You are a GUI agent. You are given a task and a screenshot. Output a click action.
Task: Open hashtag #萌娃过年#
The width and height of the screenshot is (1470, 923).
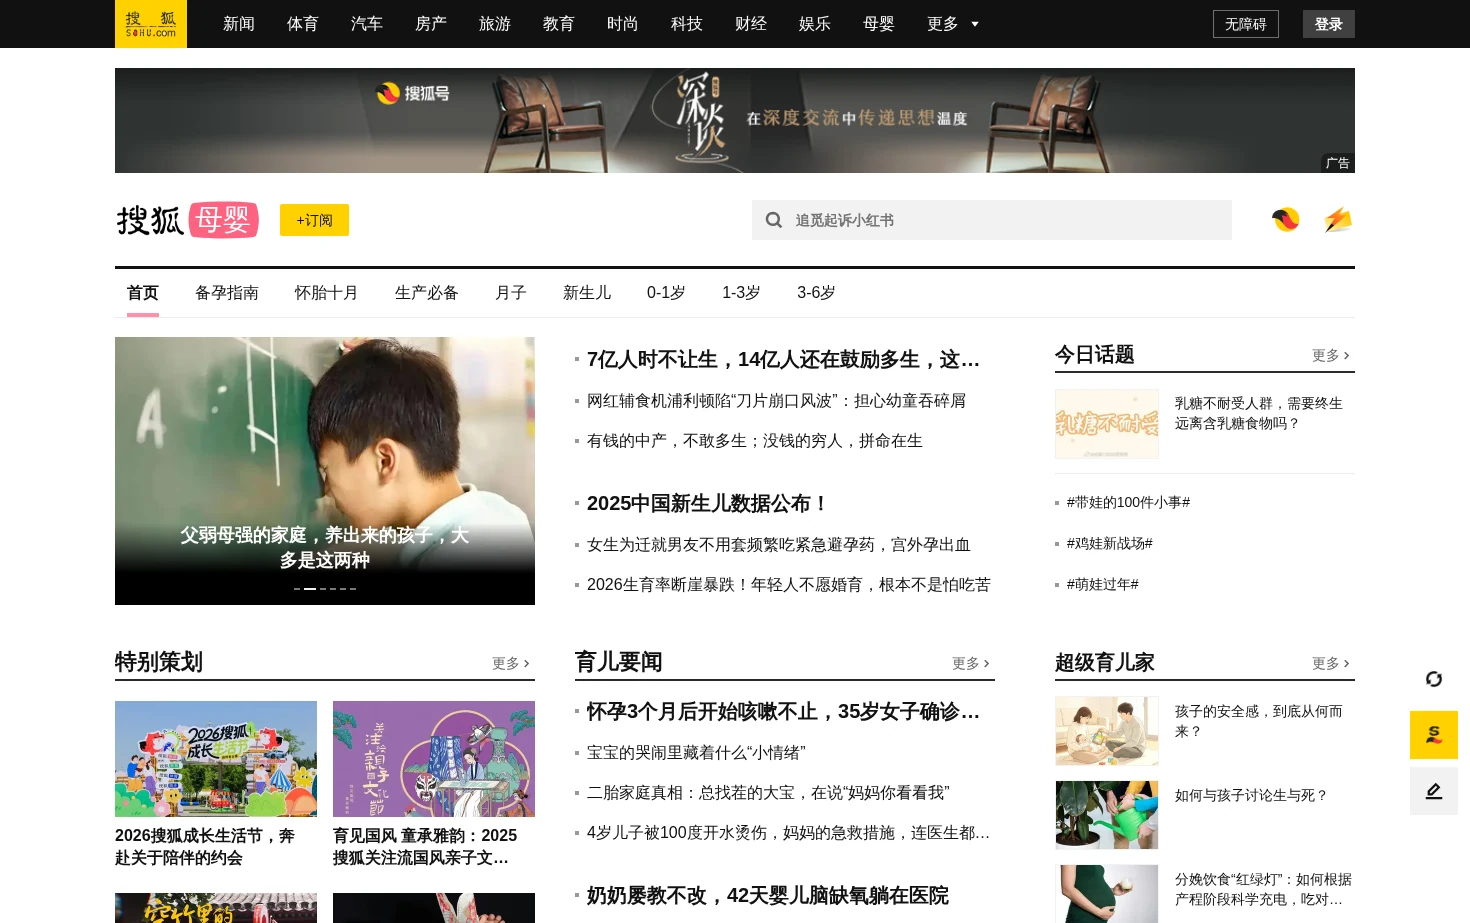(1103, 584)
